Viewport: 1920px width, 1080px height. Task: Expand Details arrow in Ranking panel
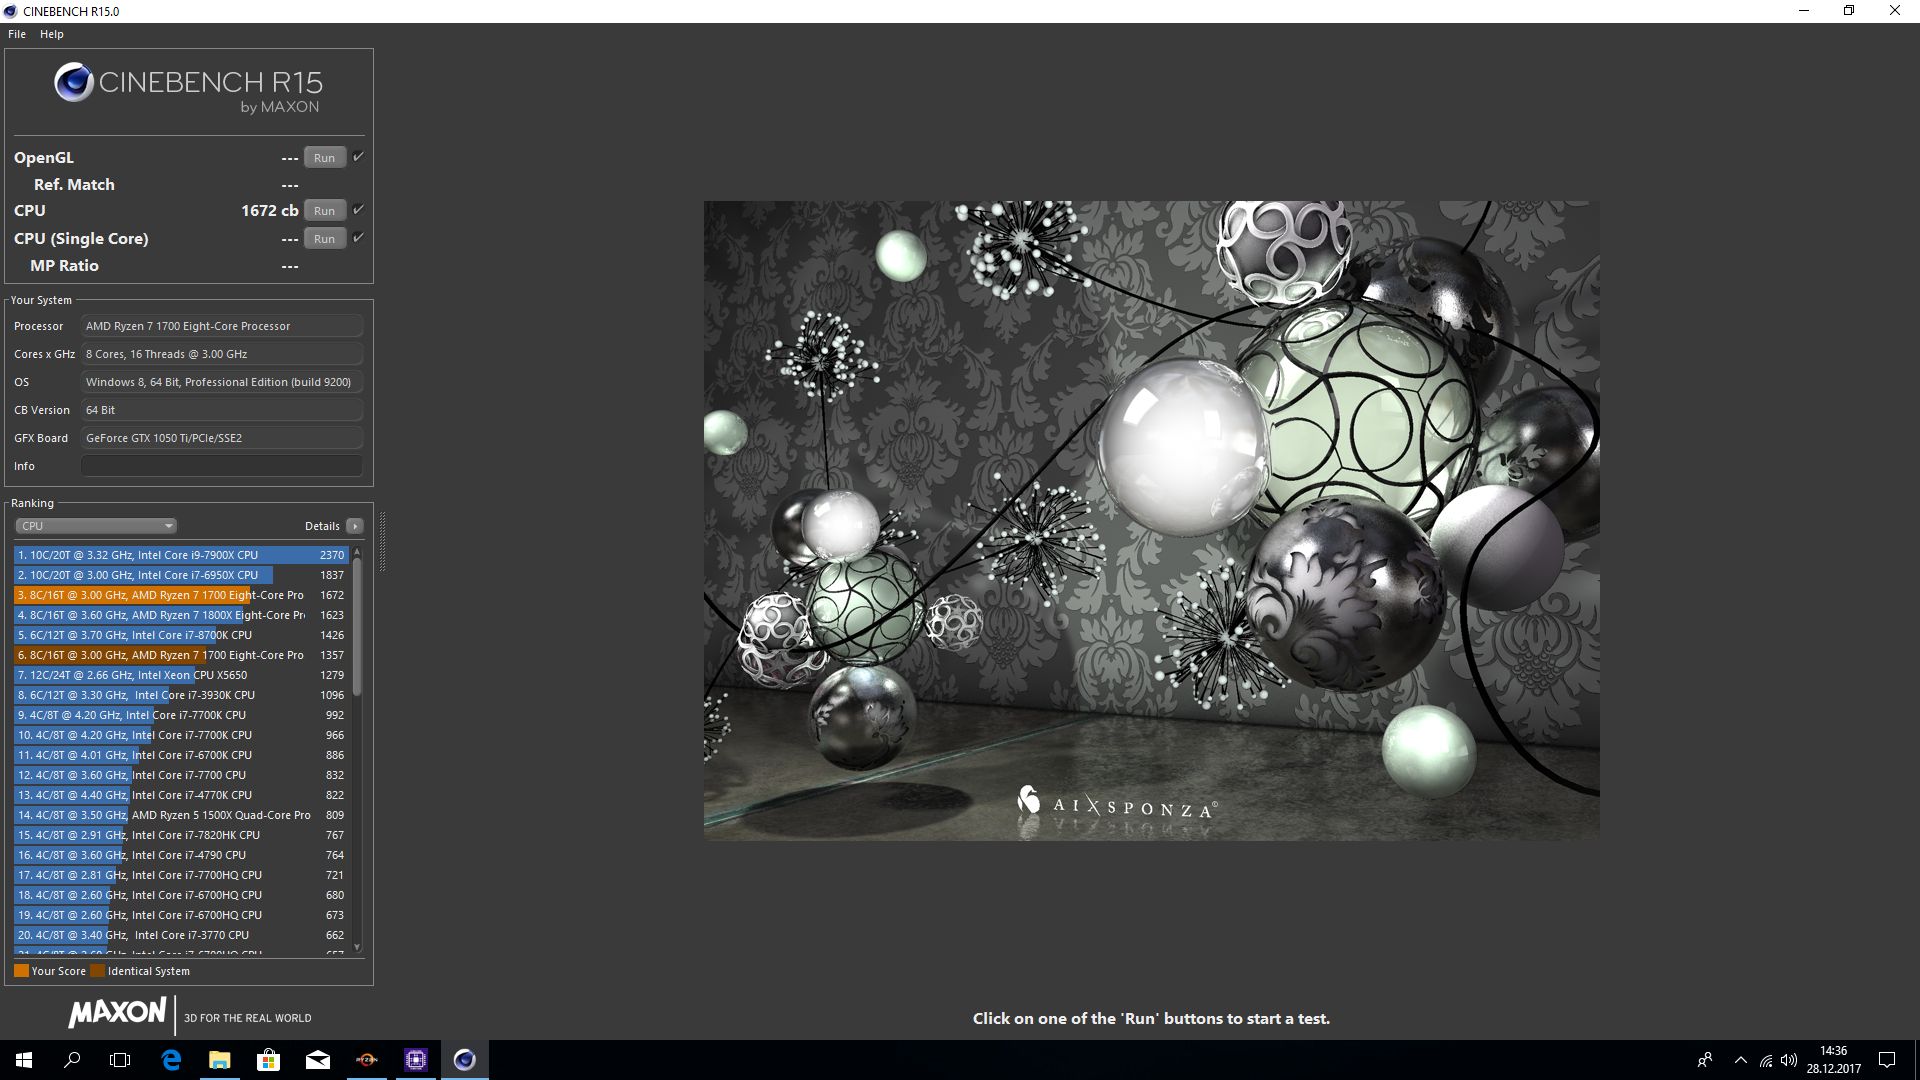tap(355, 526)
